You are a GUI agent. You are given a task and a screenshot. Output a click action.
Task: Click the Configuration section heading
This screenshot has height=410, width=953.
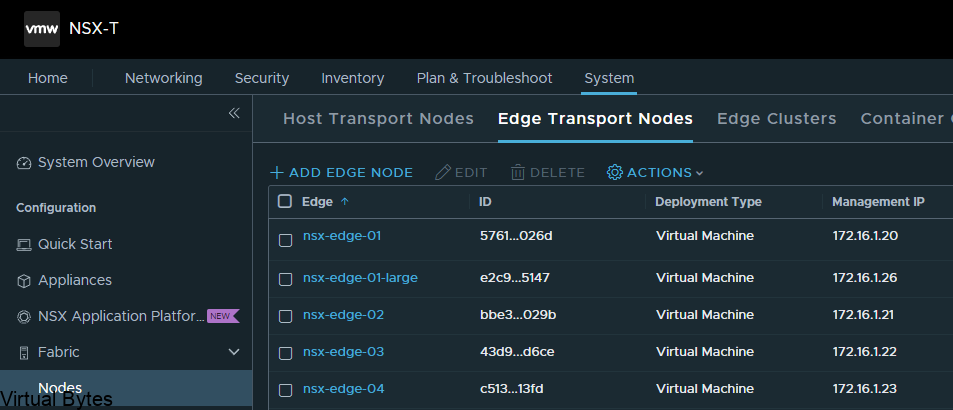coord(56,208)
